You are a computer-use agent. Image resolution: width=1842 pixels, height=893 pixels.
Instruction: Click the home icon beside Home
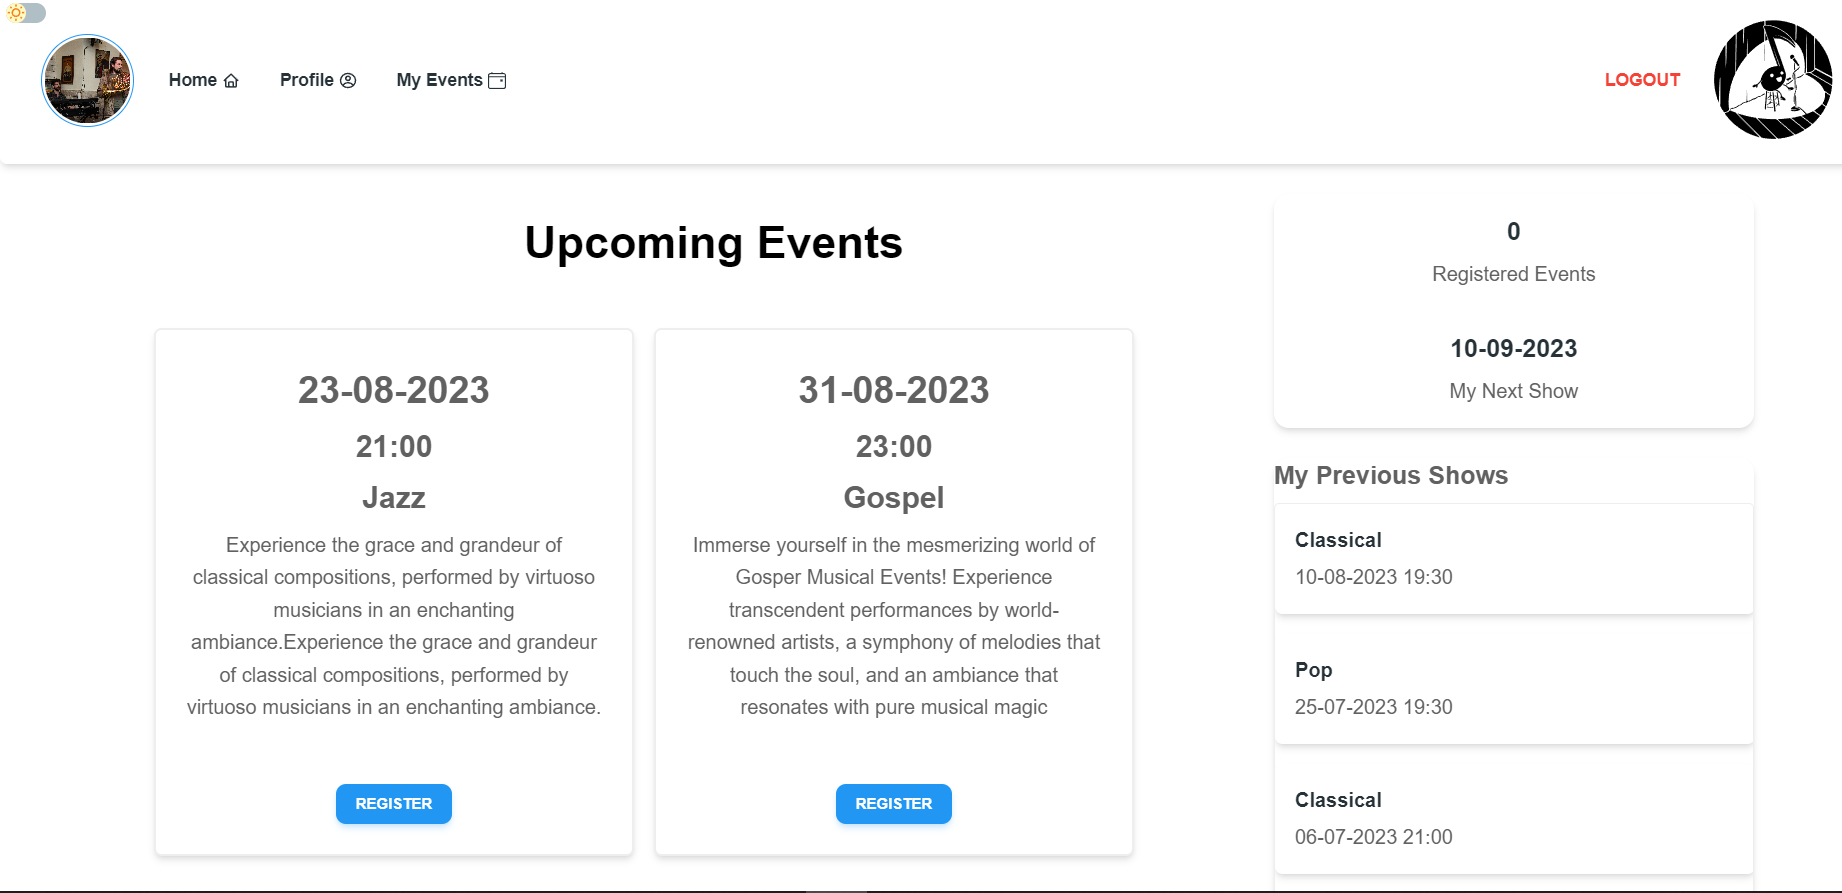[232, 80]
